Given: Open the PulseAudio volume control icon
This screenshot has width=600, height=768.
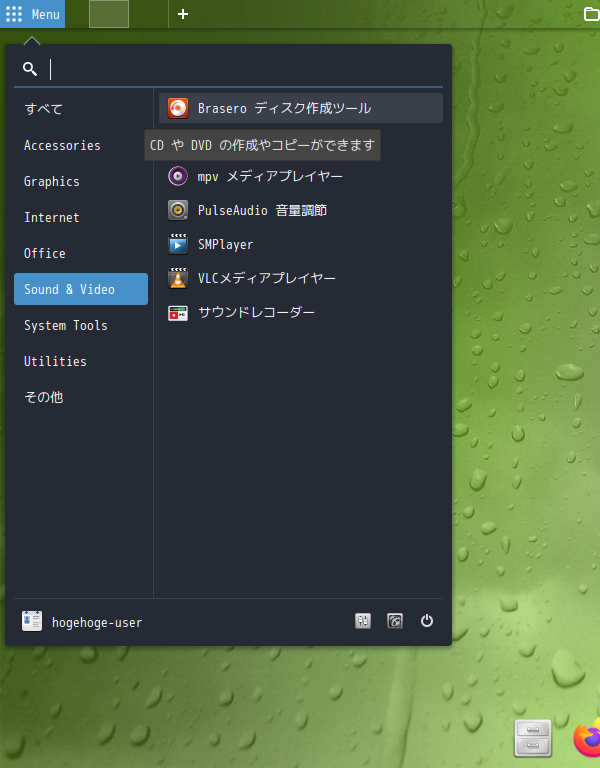Looking at the screenshot, I should coord(178,210).
